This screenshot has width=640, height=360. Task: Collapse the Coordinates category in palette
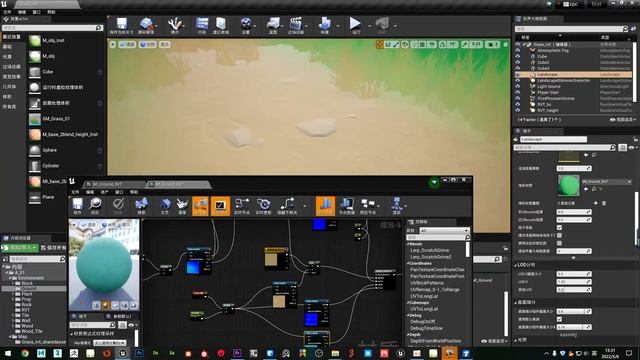(x=408, y=263)
